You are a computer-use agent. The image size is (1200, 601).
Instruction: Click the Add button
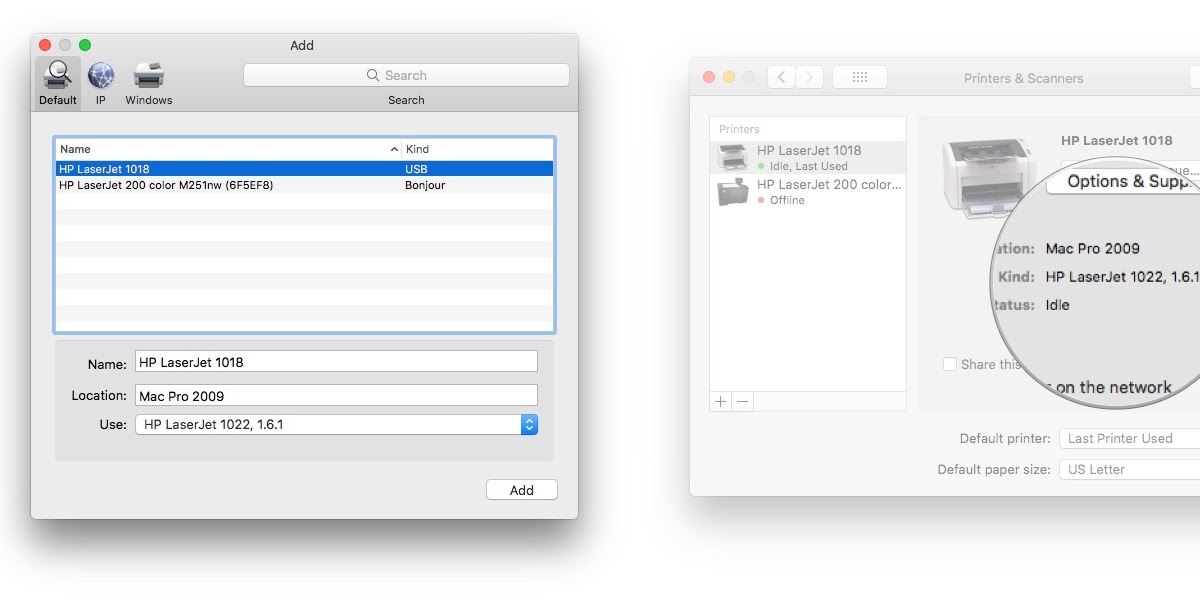(x=522, y=490)
